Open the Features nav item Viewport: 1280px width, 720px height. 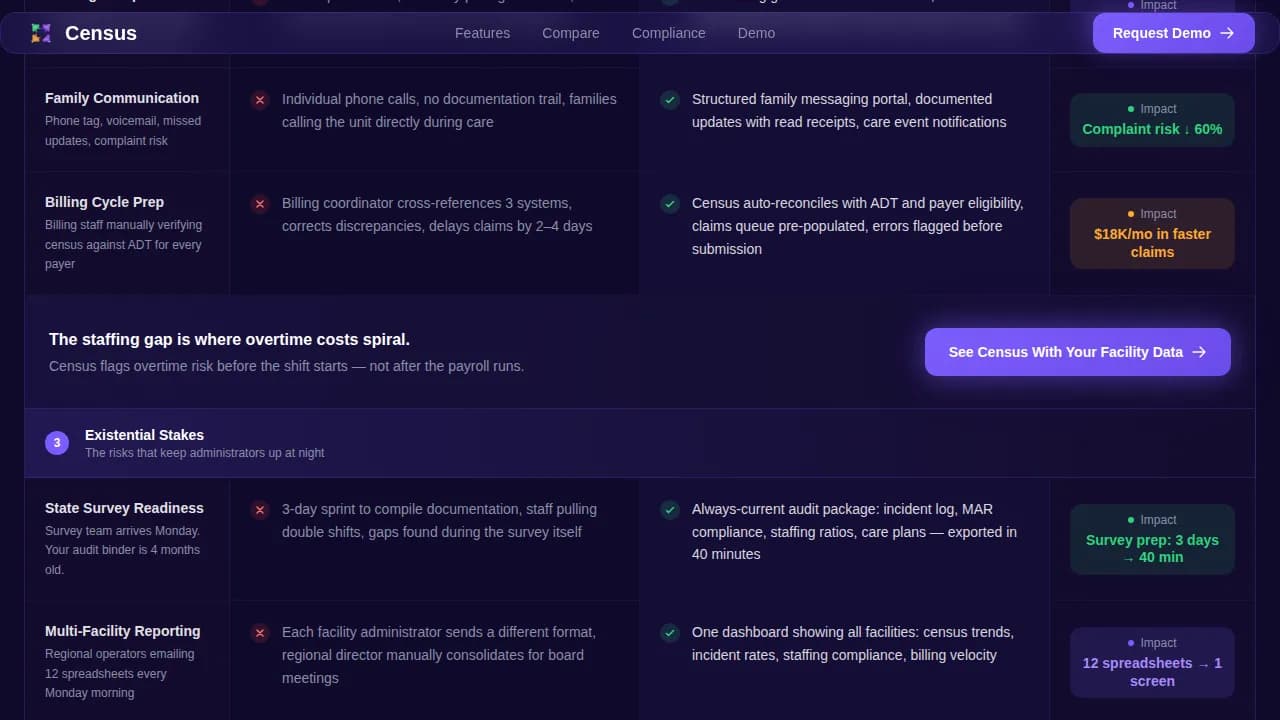[482, 33]
